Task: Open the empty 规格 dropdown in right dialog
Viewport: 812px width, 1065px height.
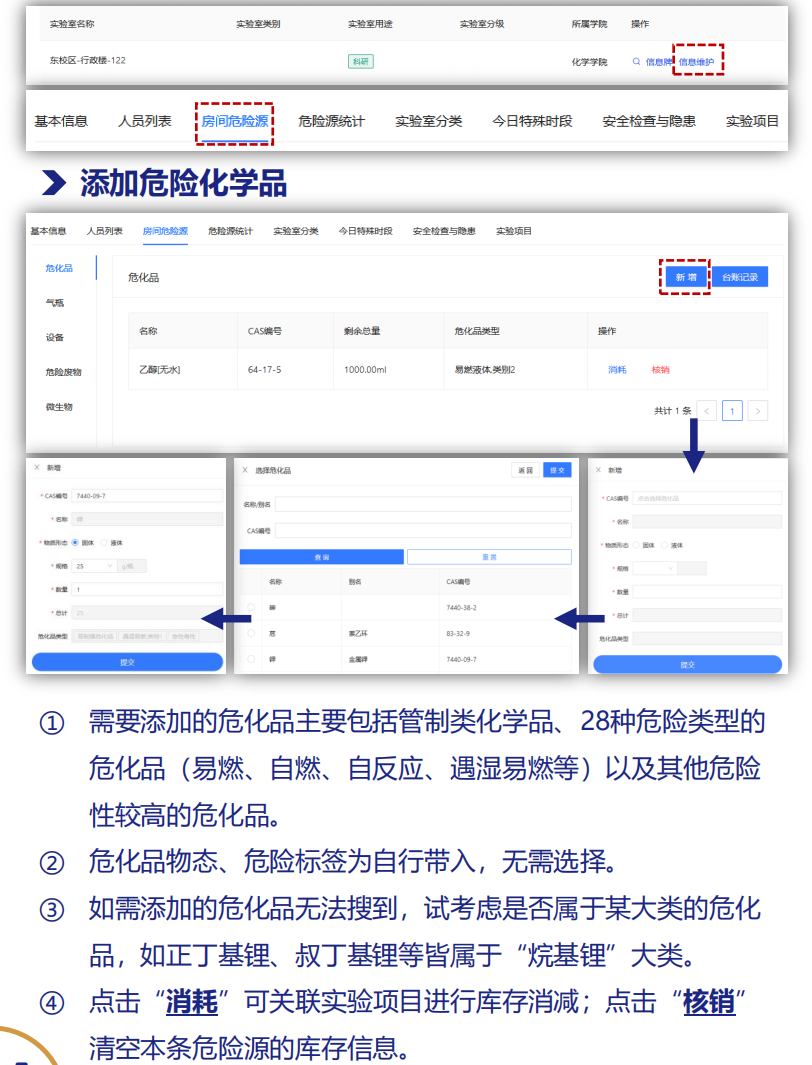Action: [655, 568]
